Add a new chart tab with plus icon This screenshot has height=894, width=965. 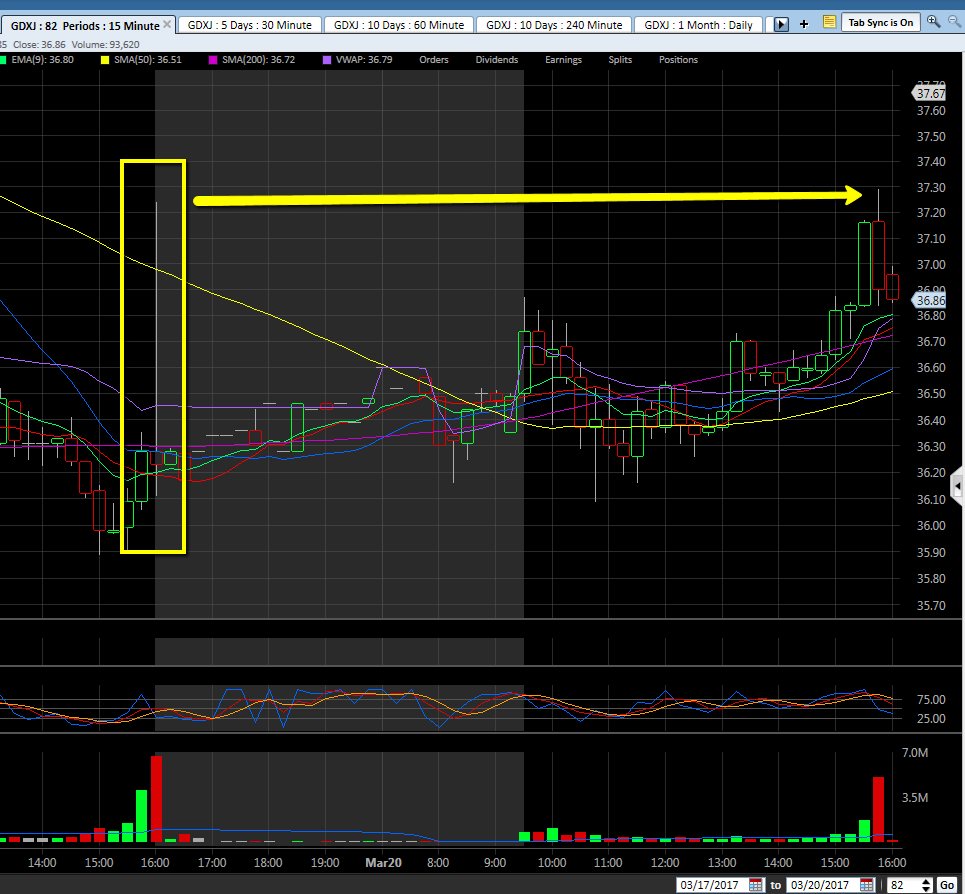(x=803, y=23)
